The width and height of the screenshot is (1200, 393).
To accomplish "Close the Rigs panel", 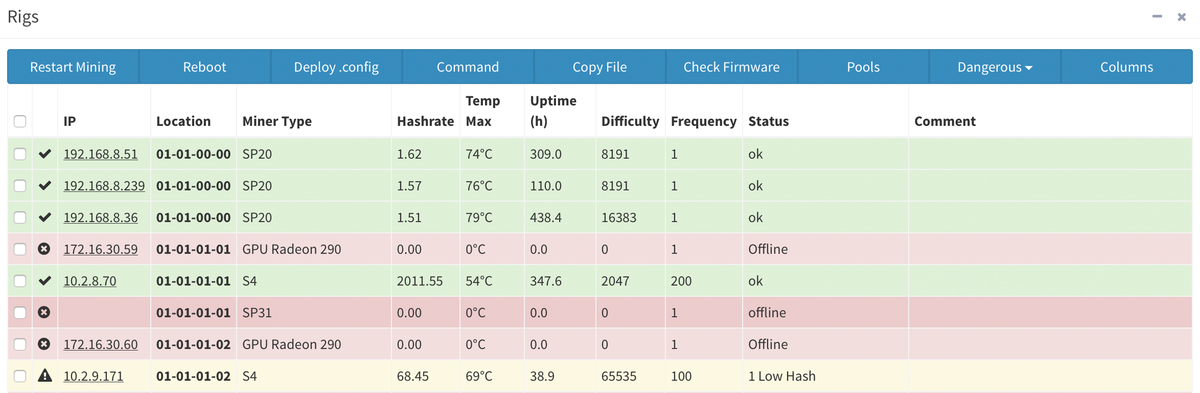I will pyautogui.click(x=1181, y=17).
